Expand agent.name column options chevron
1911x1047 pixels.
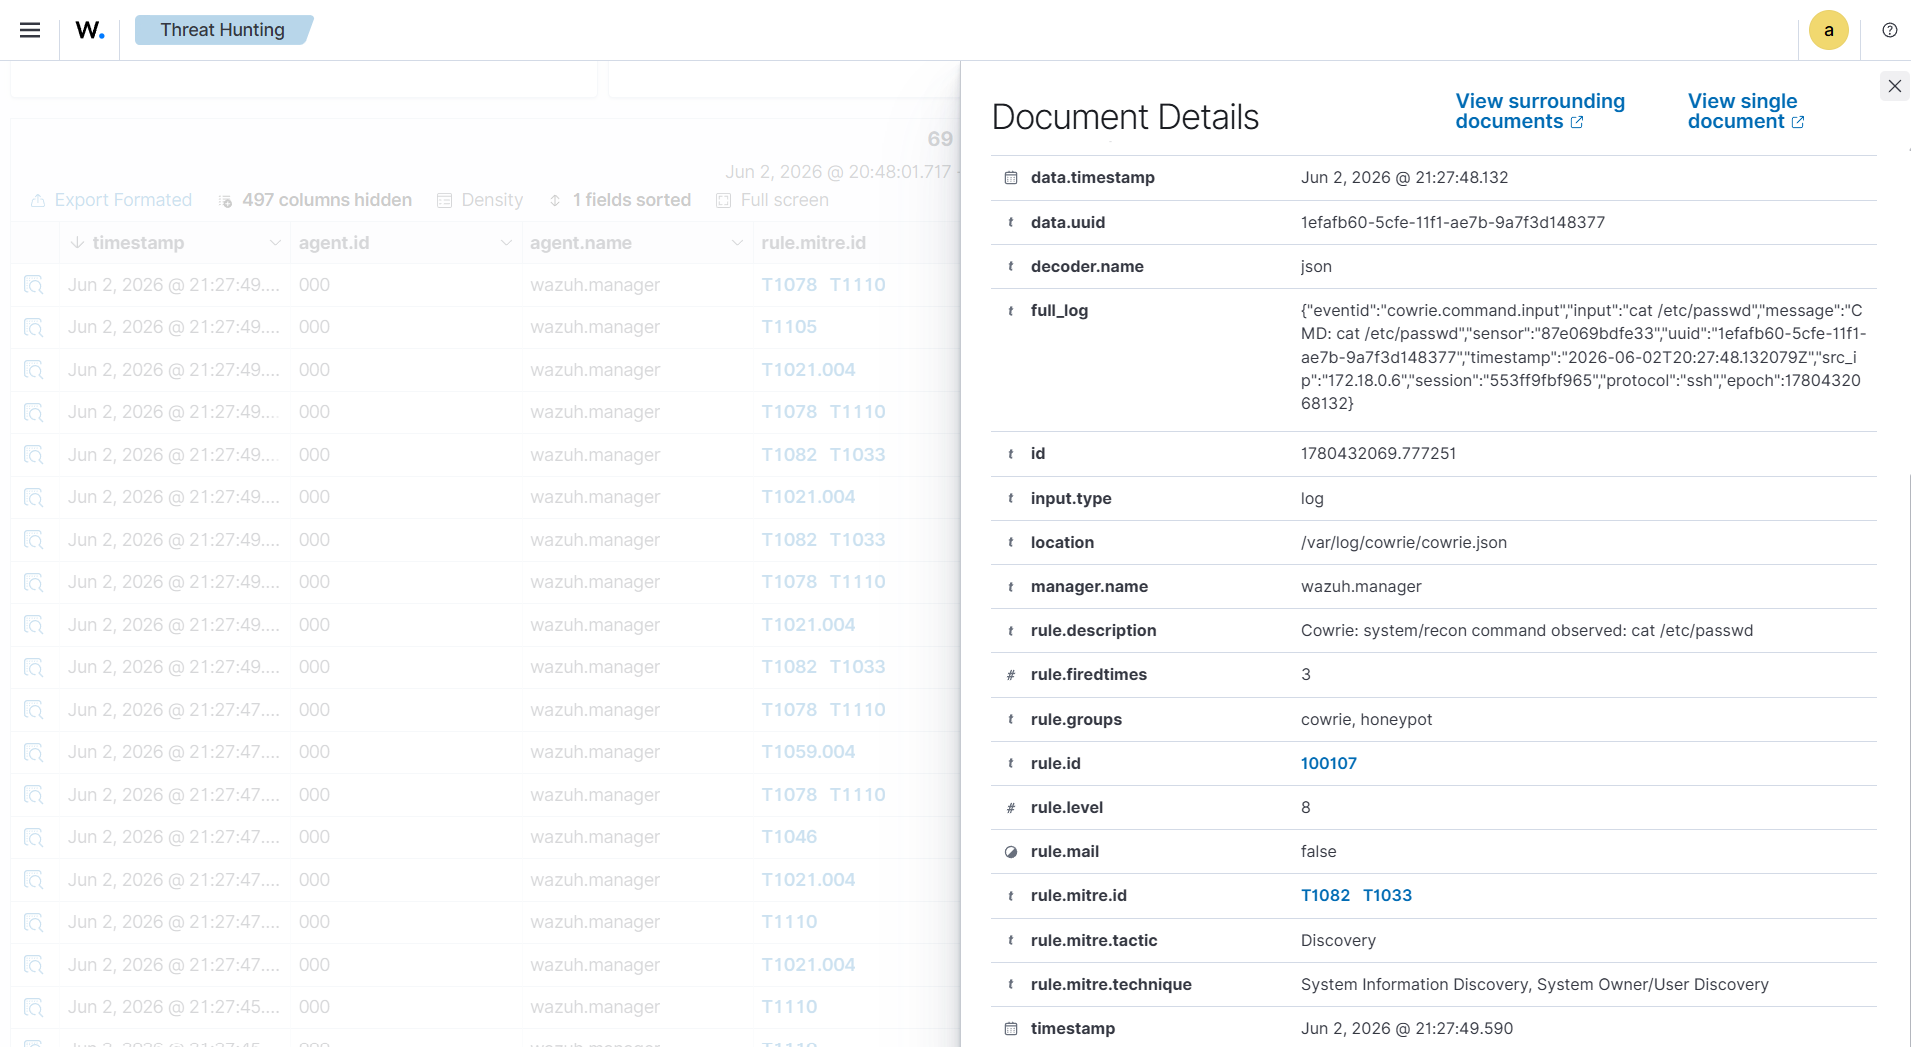point(737,243)
